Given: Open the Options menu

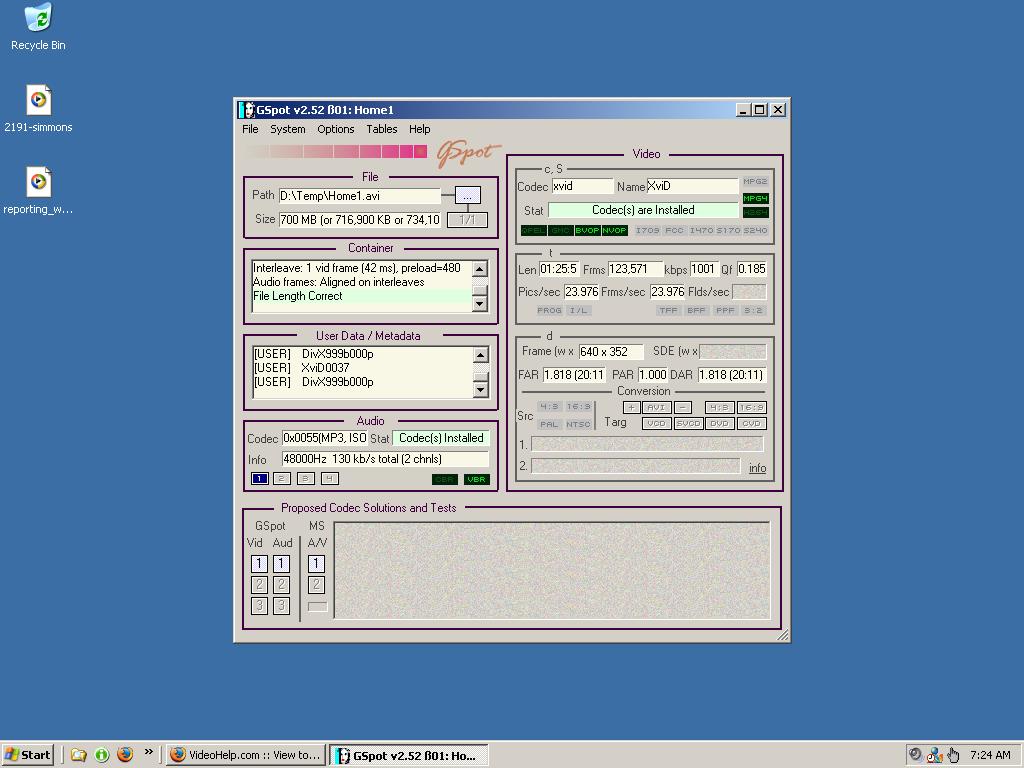Looking at the screenshot, I should tap(336, 129).
